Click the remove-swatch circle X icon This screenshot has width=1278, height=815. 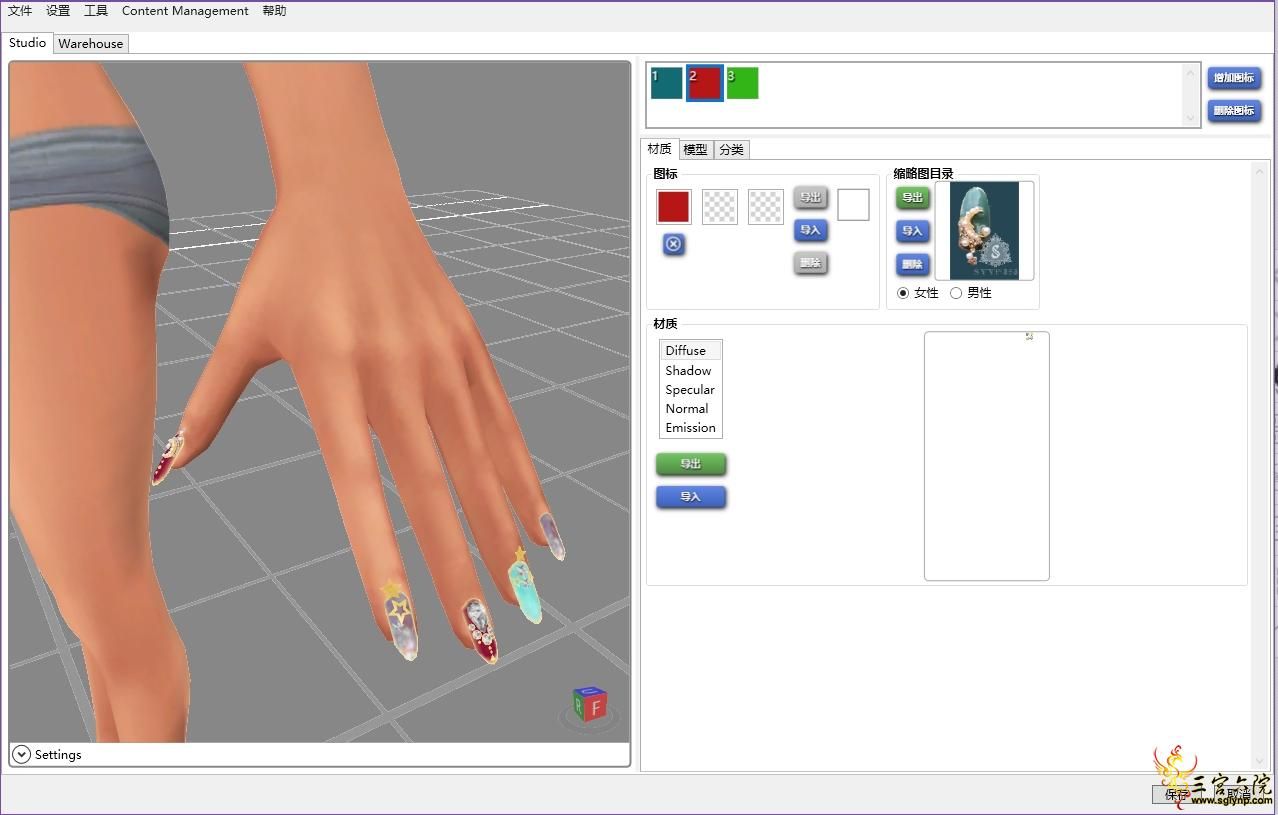(674, 244)
